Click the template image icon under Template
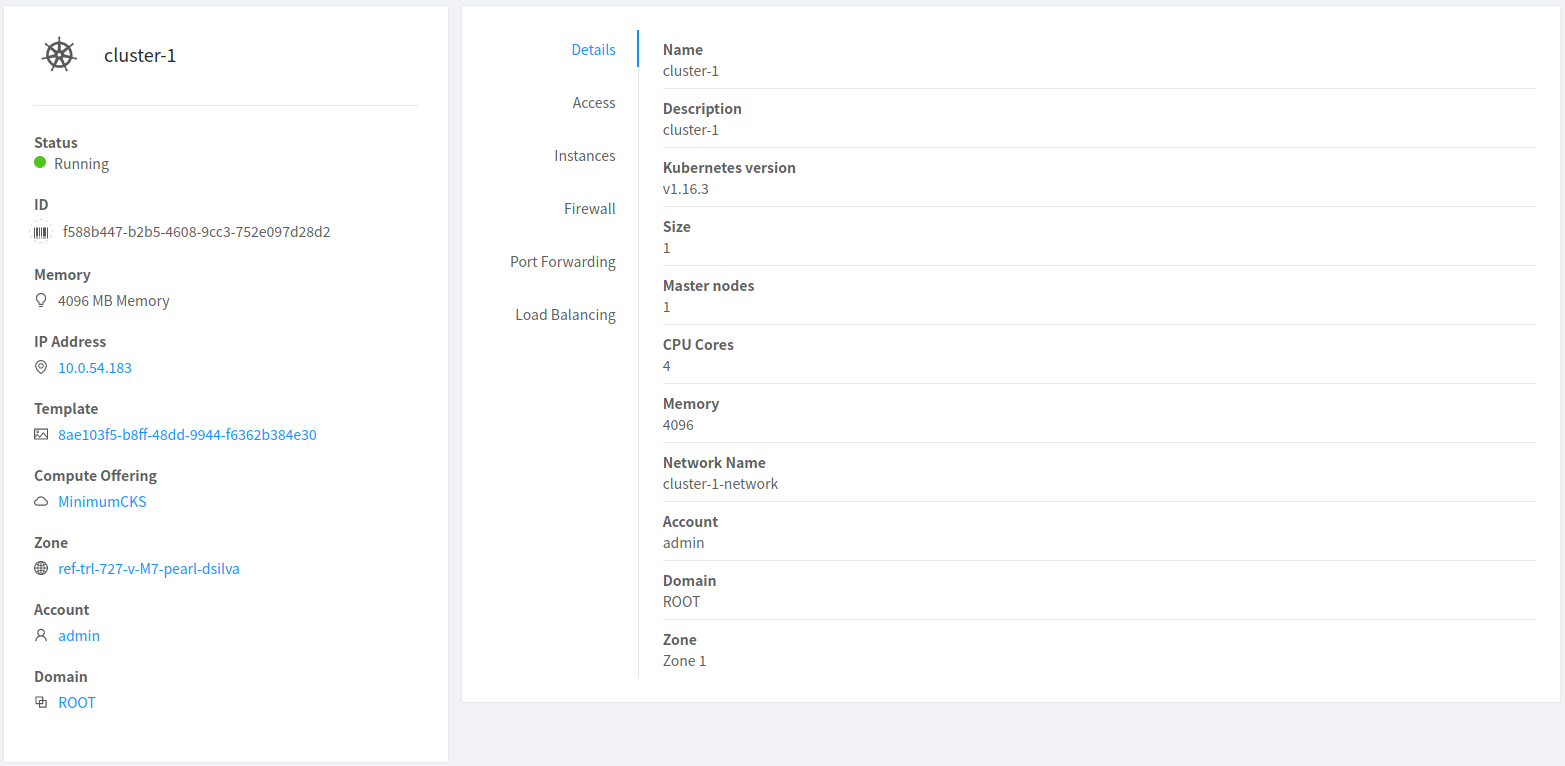The height and width of the screenshot is (766, 1565). coord(41,434)
